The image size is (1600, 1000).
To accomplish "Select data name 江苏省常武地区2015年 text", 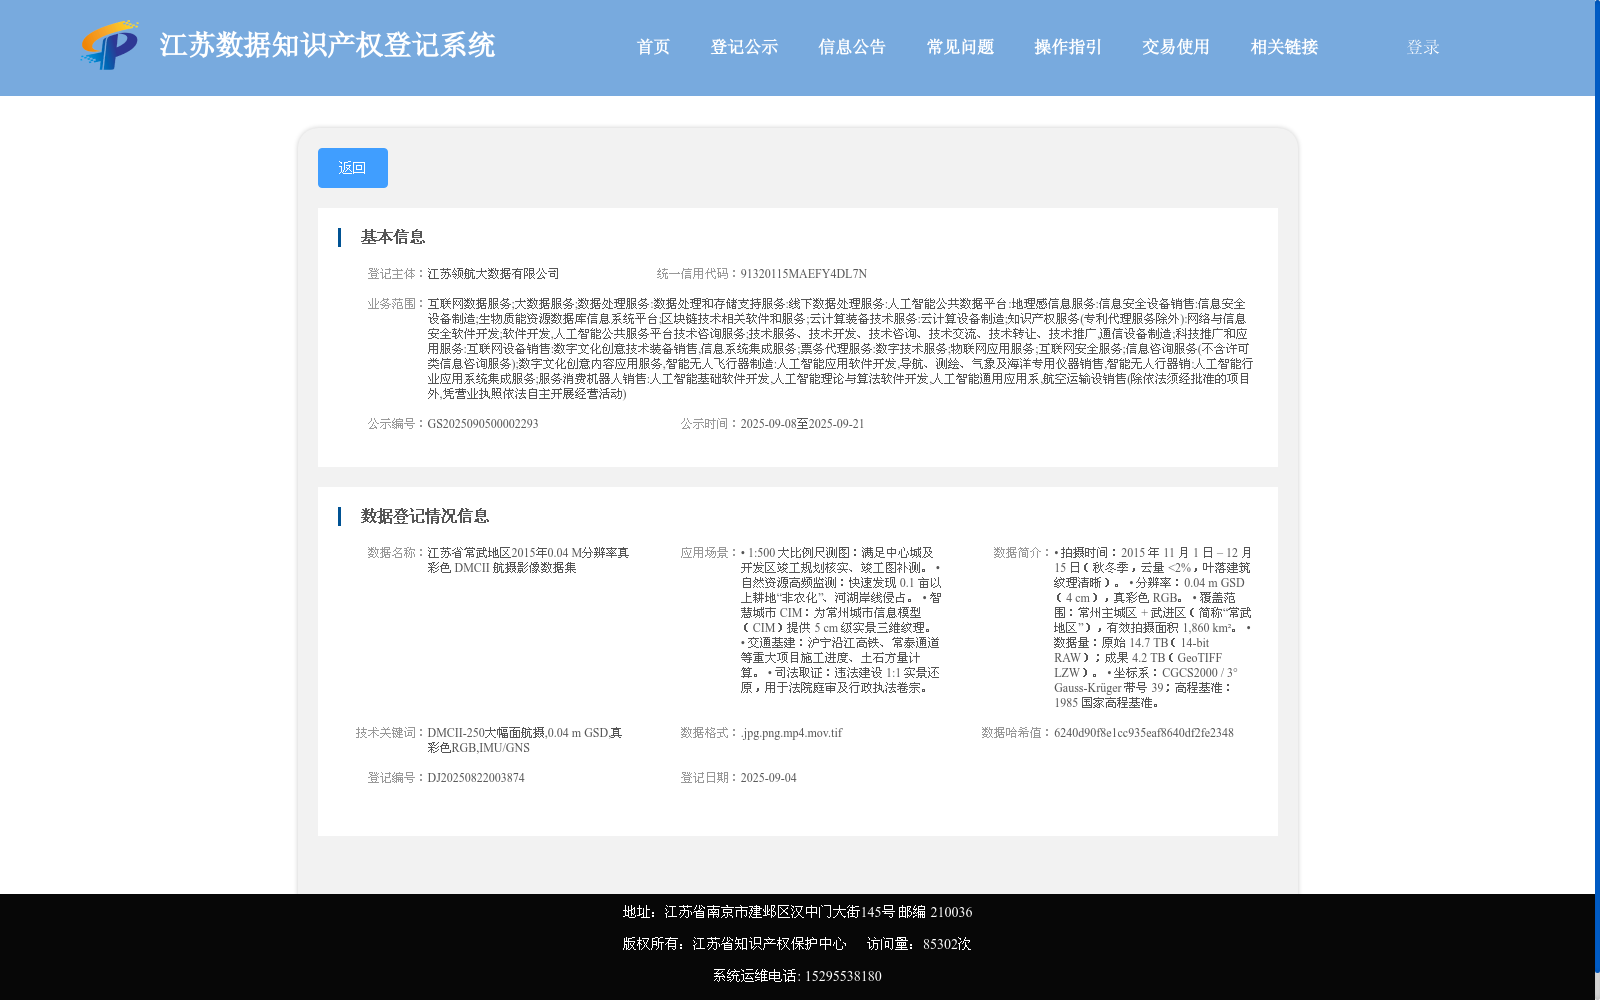I will tap(528, 560).
